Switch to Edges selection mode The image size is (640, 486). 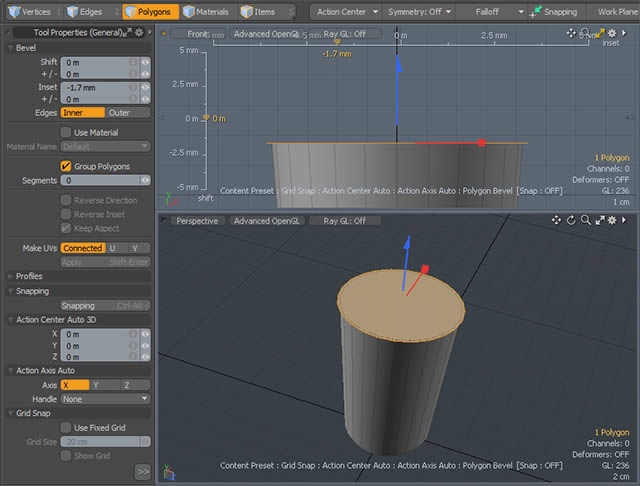click(x=90, y=12)
